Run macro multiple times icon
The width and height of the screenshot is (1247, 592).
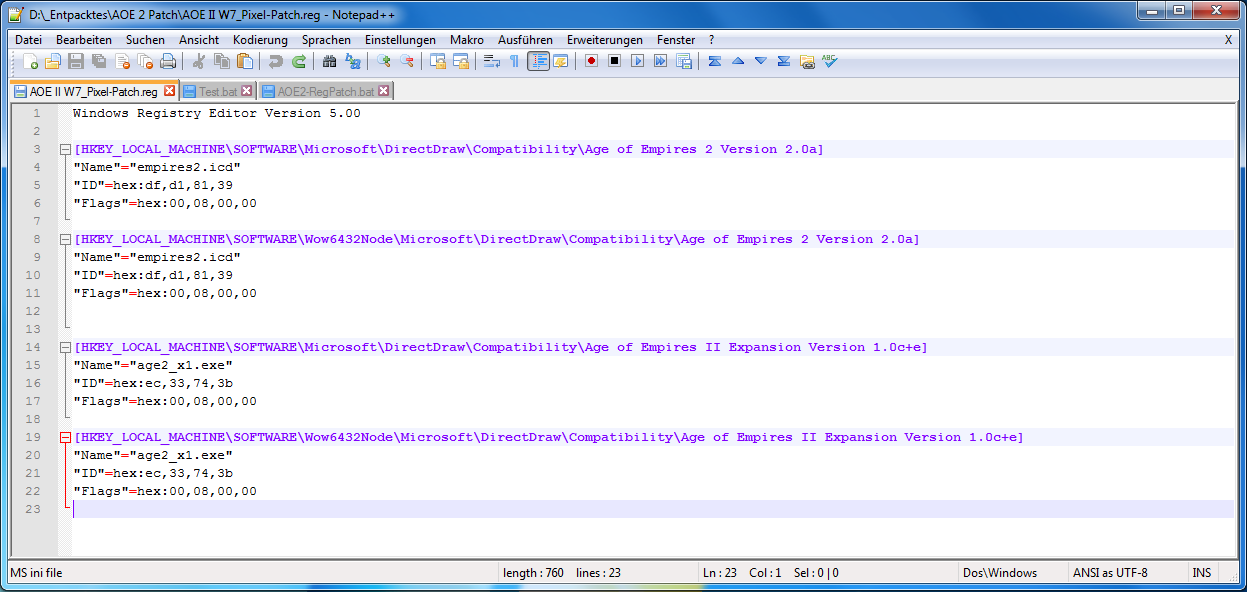pos(661,61)
